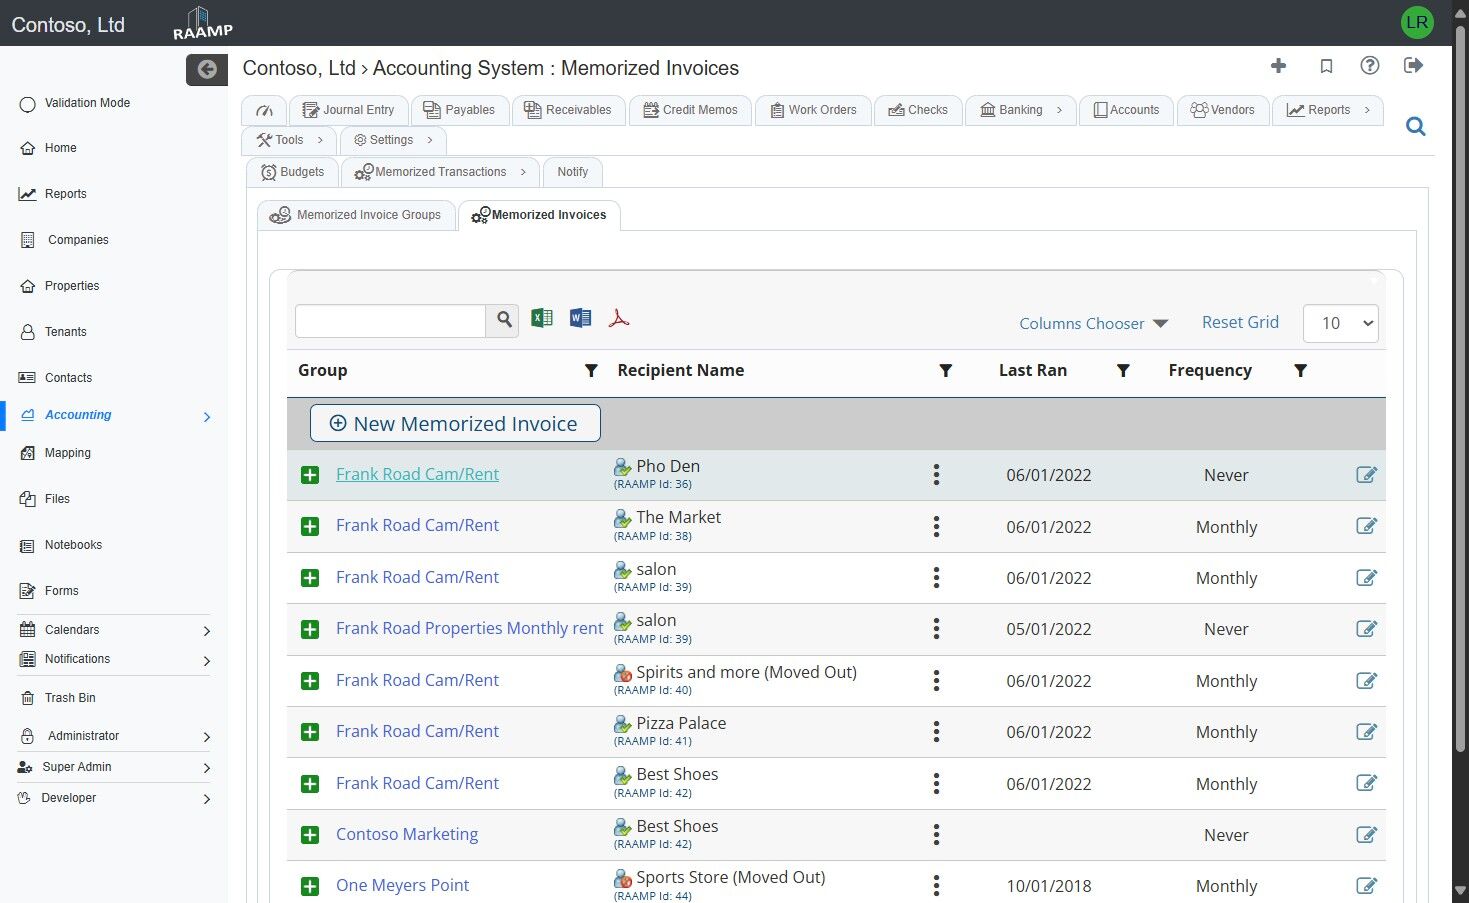Export grid to Word icon
Screen dimensions: 1469x903
click(580, 318)
